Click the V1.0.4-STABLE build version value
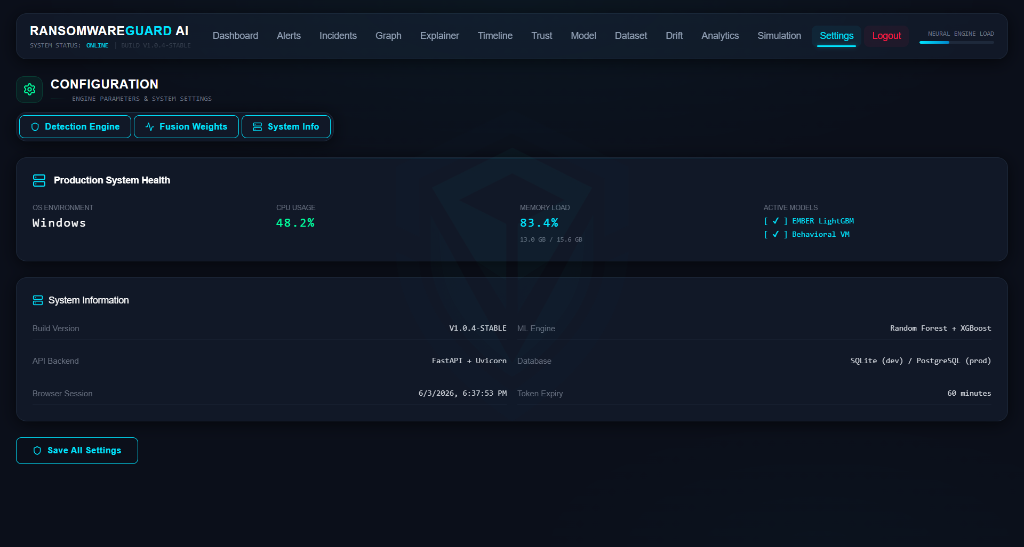 [477, 328]
